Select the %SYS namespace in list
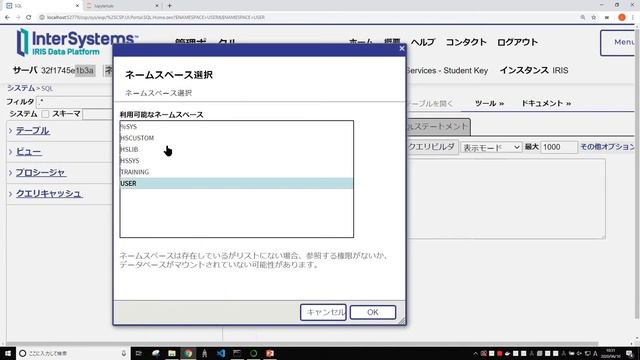 236,127
